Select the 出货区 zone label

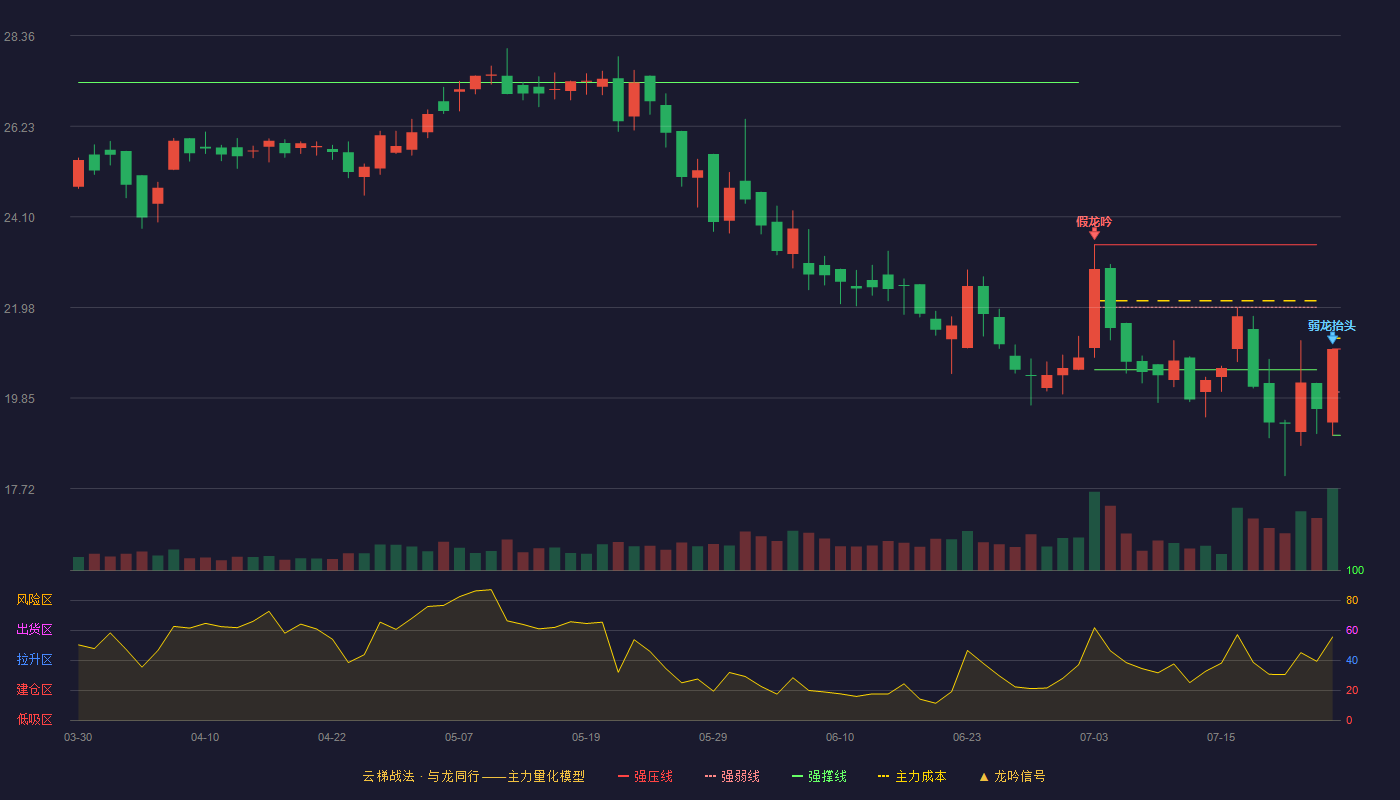pos(34,630)
